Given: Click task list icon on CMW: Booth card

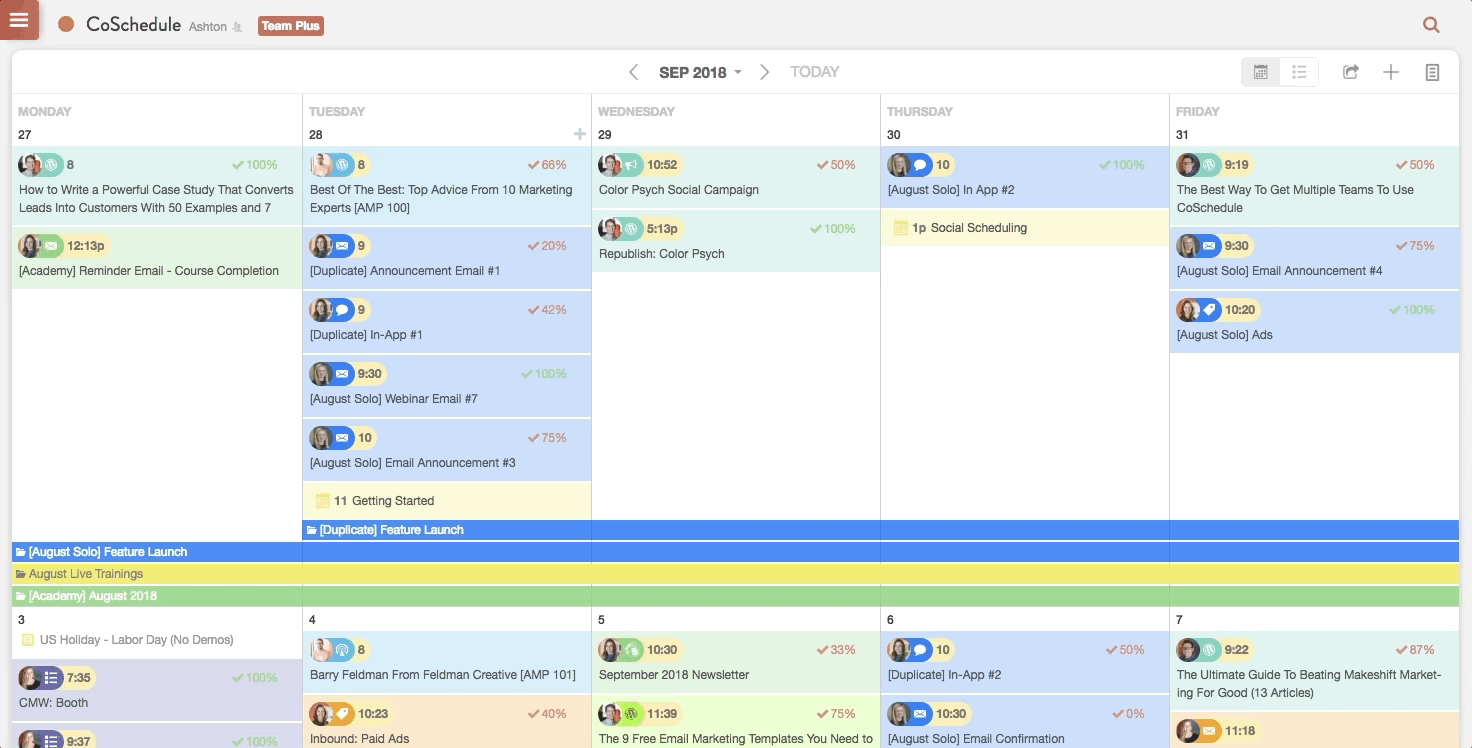Looking at the screenshot, I should [52, 678].
